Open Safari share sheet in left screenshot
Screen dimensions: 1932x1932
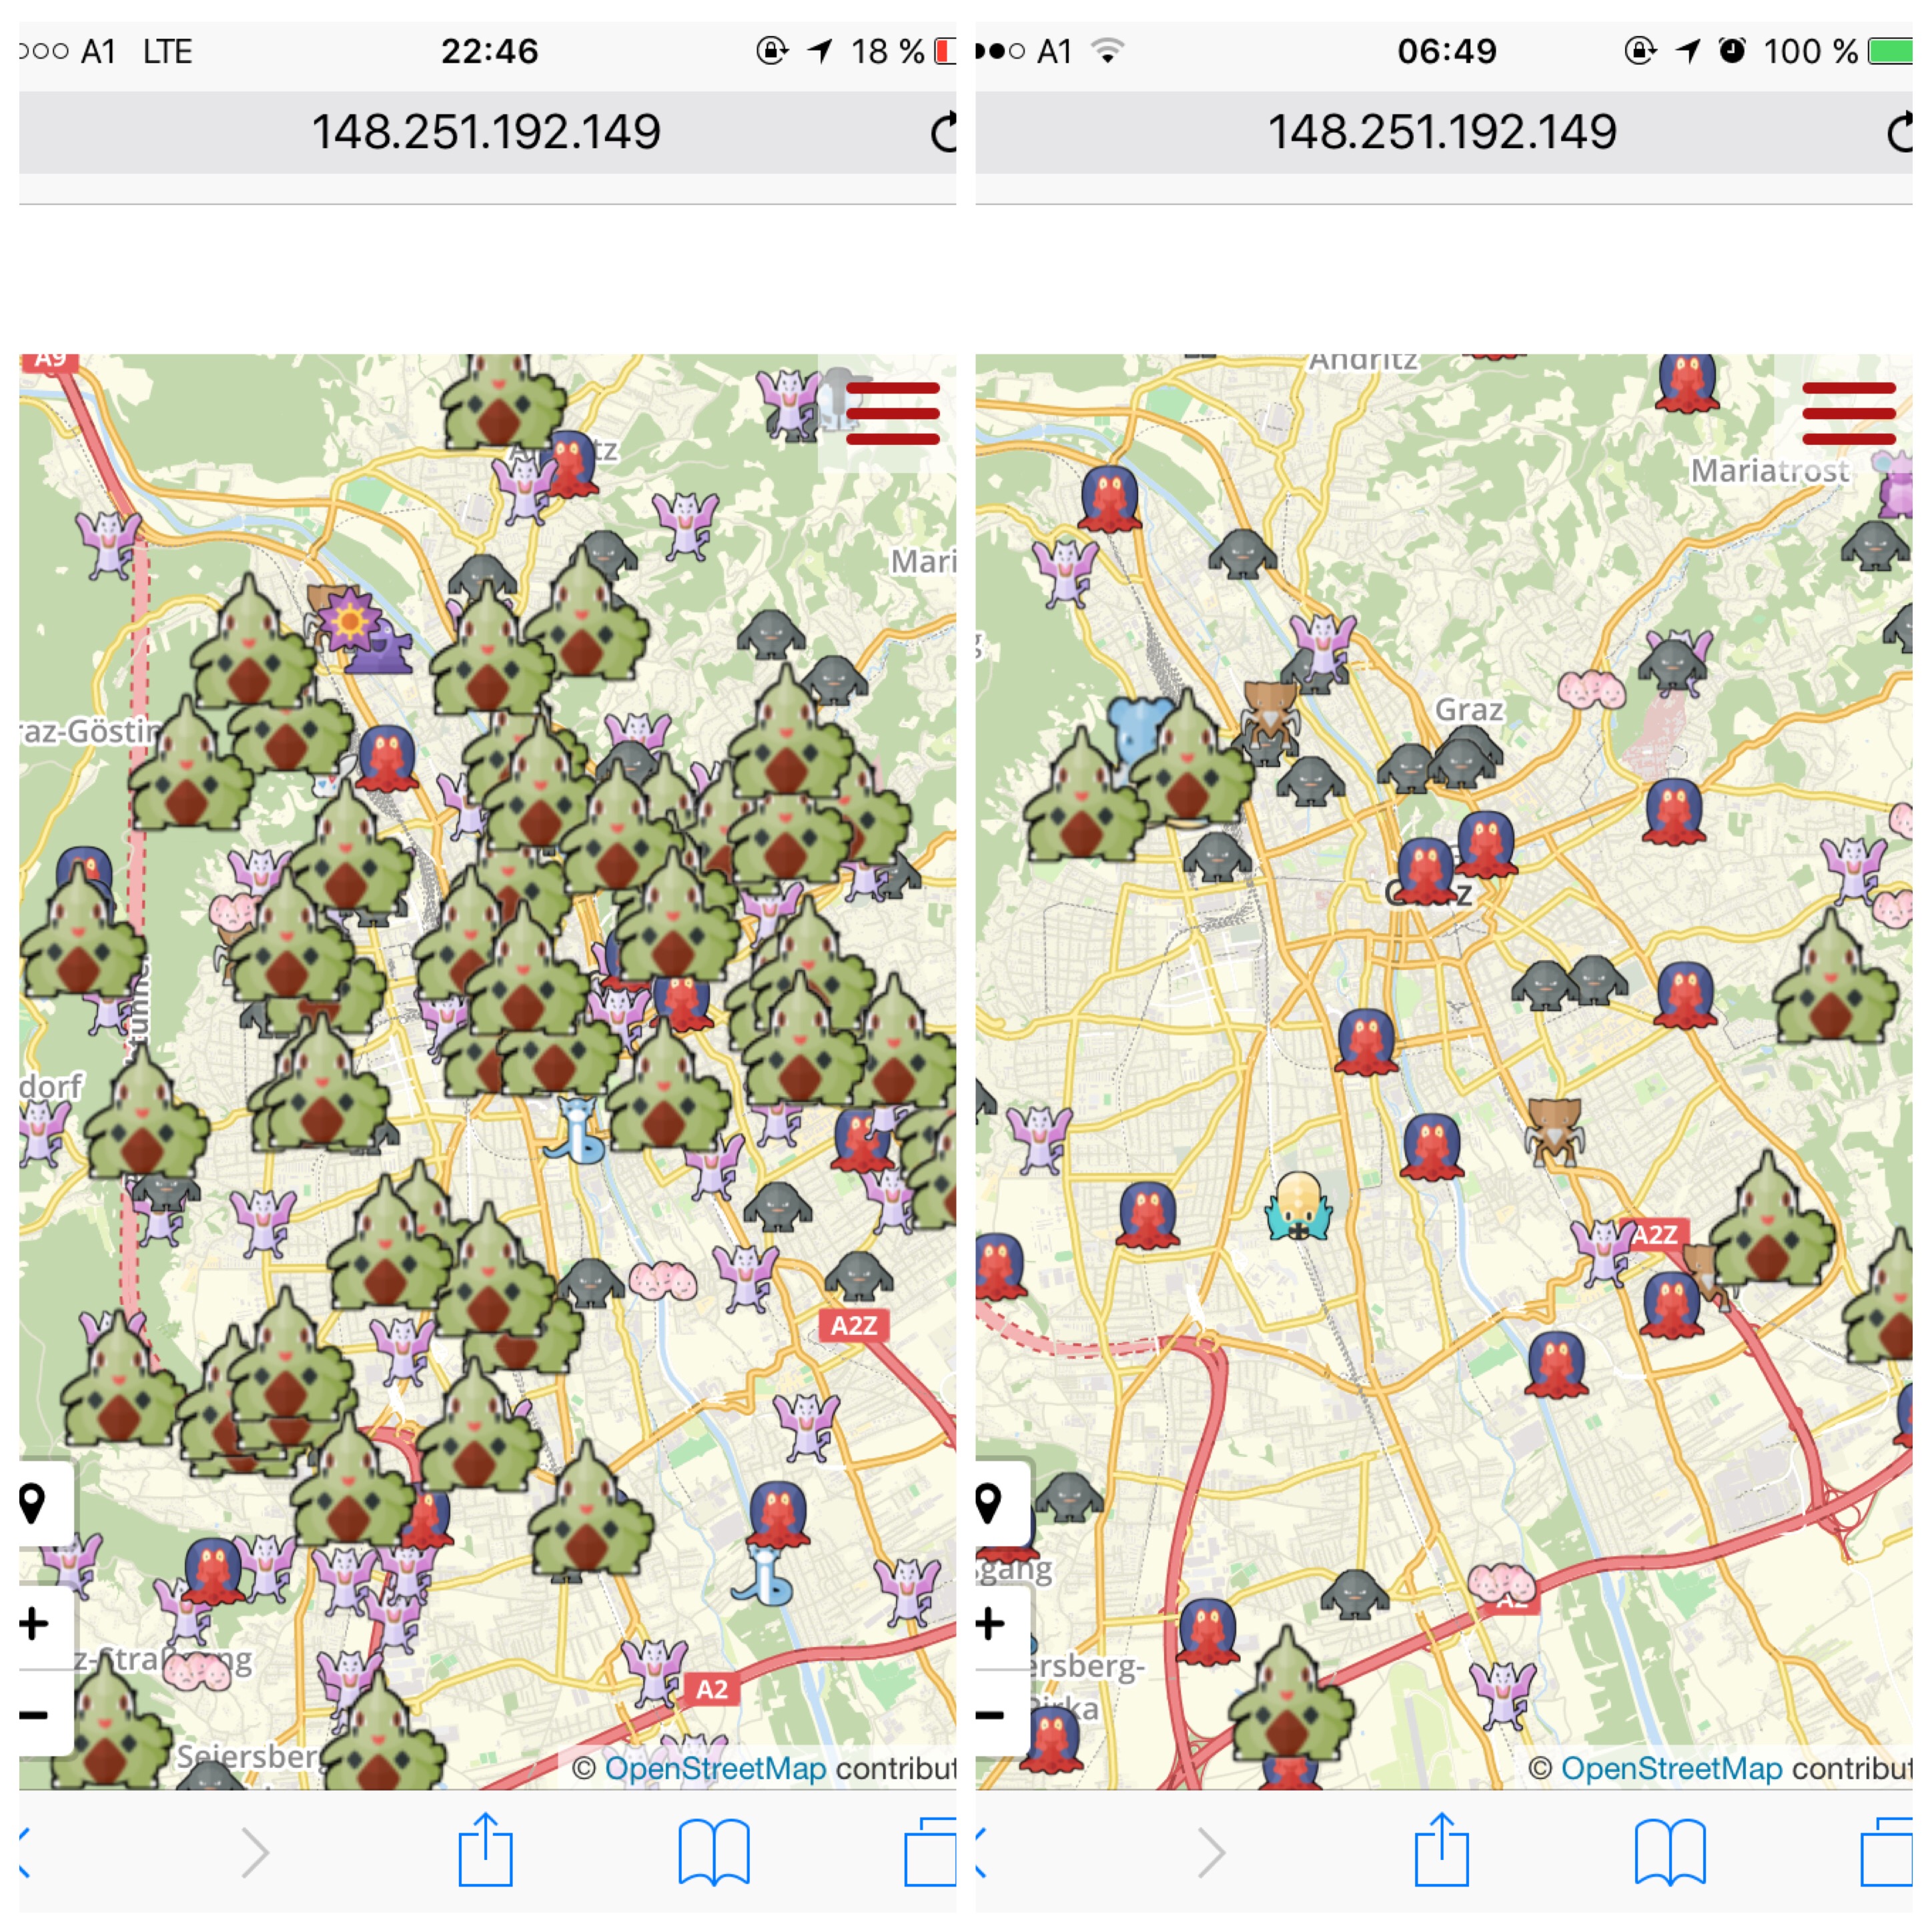click(486, 1849)
